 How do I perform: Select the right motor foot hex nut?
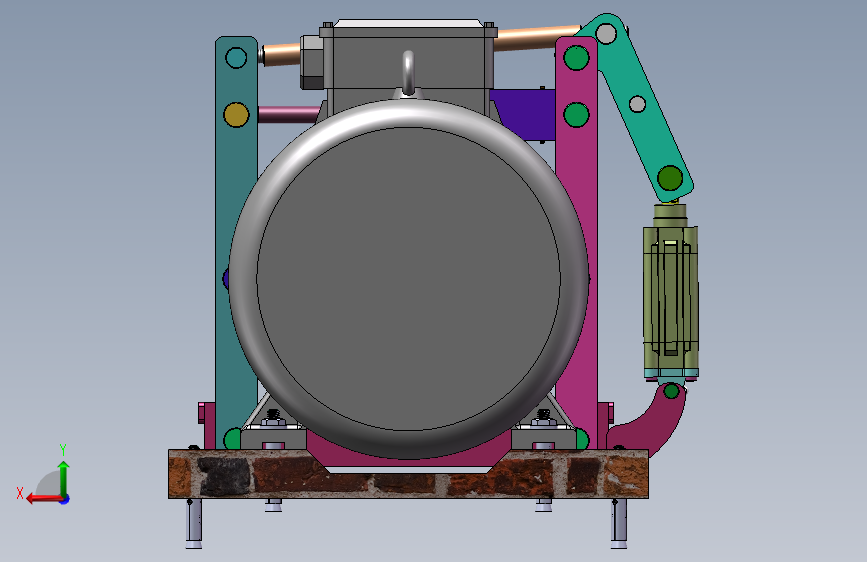[544, 422]
